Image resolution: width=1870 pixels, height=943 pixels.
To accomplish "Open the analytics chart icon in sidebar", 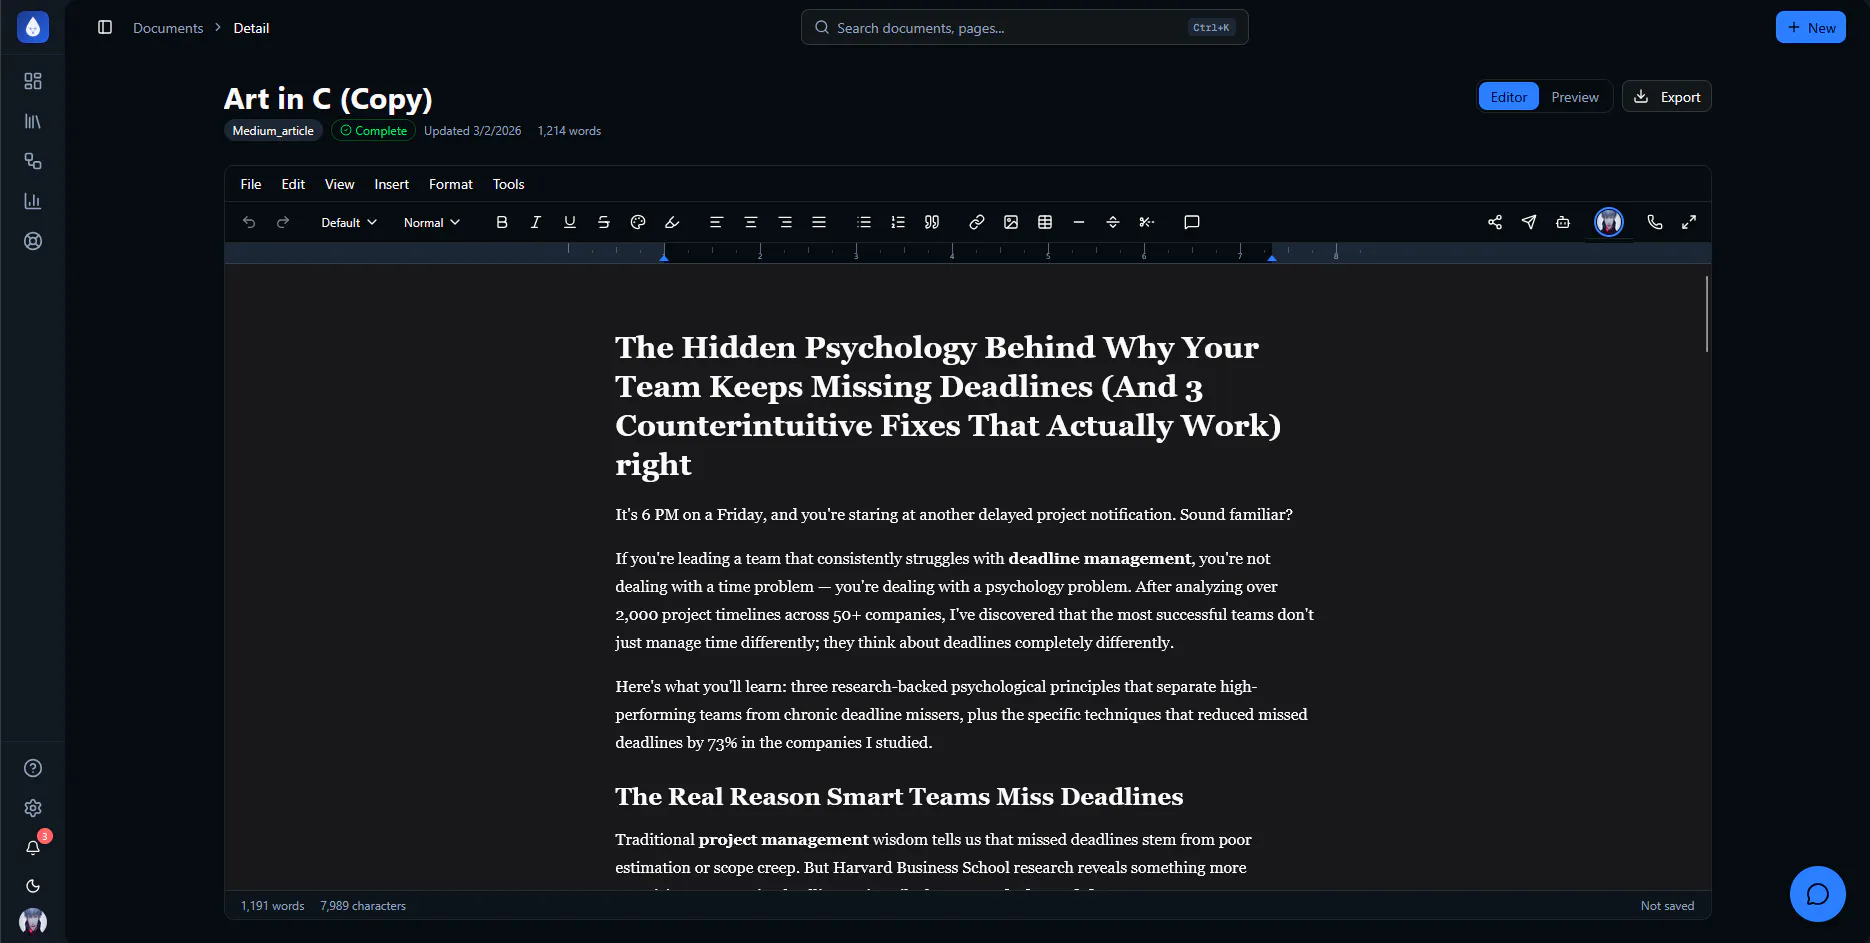I will (33, 201).
